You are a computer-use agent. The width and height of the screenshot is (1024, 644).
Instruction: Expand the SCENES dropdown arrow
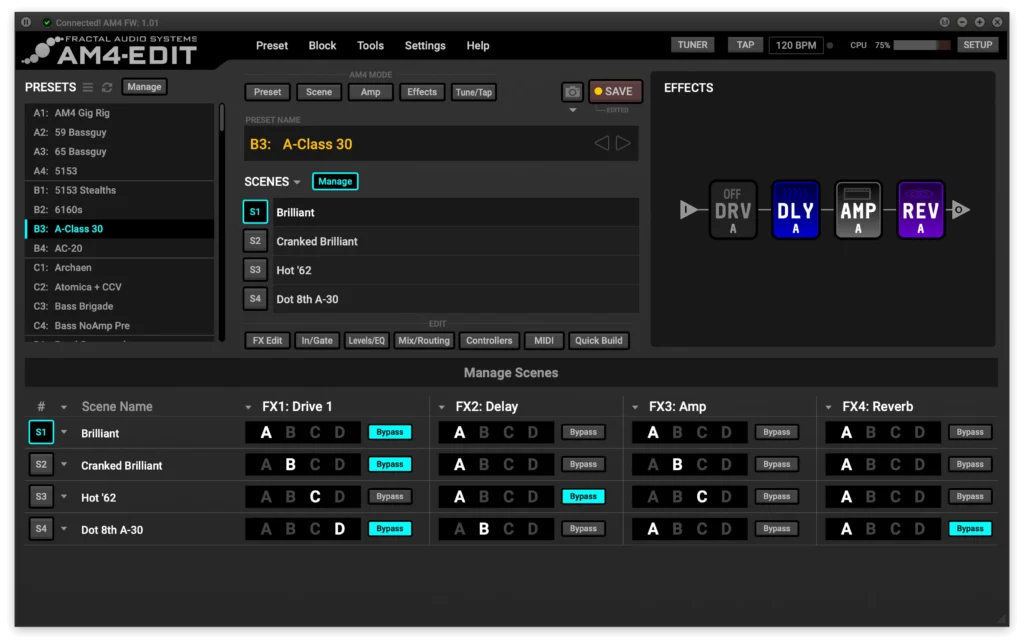point(297,182)
